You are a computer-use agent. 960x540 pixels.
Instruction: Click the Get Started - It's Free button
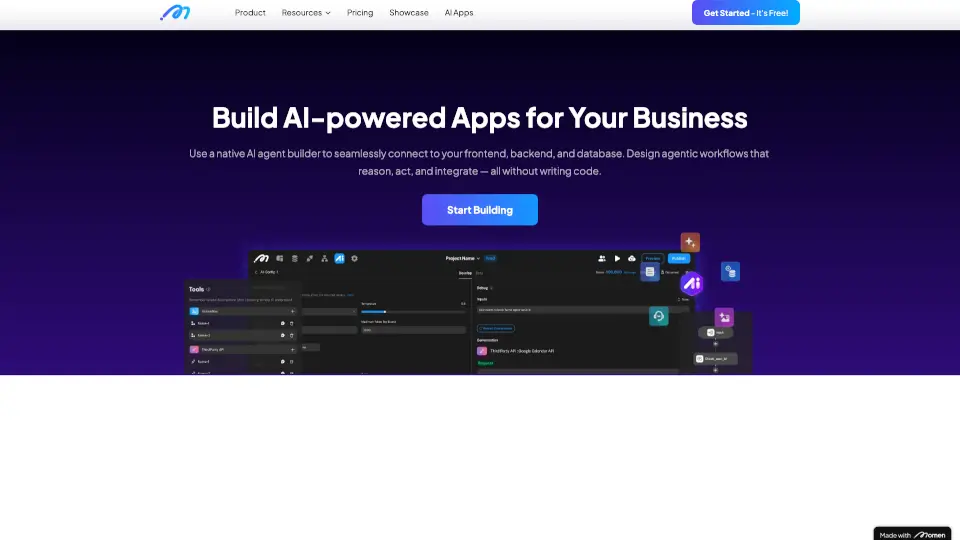(745, 13)
